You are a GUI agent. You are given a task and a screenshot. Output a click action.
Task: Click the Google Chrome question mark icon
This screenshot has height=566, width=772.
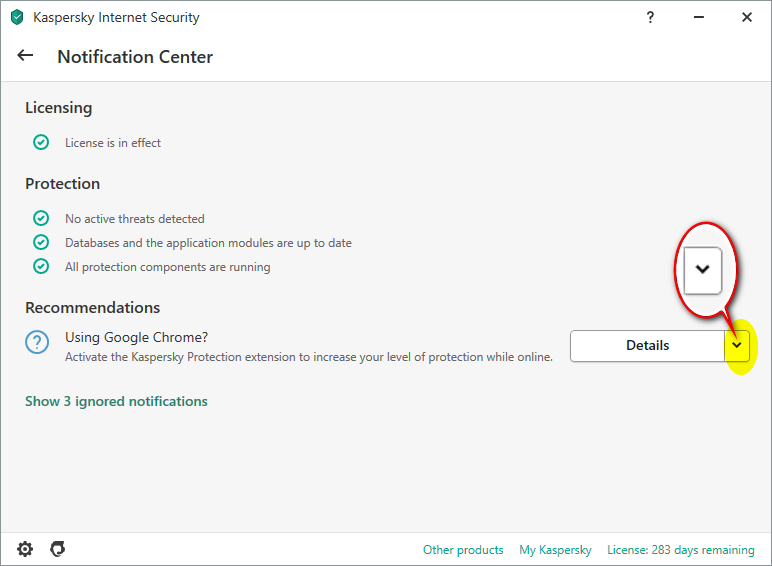[x=37, y=342]
